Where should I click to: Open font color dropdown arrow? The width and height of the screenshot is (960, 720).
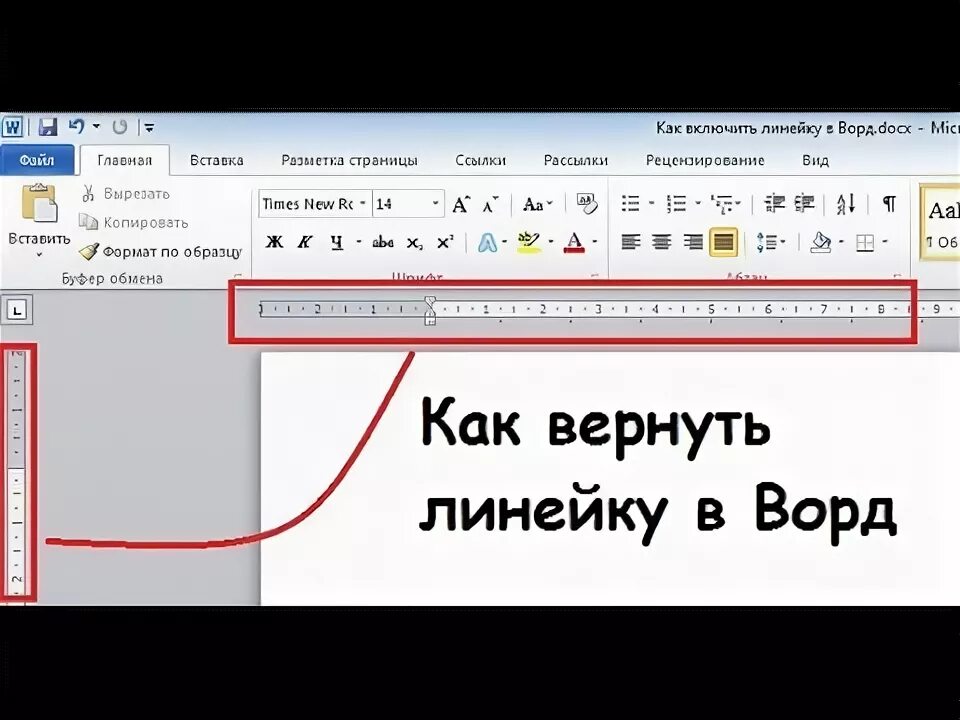click(595, 242)
